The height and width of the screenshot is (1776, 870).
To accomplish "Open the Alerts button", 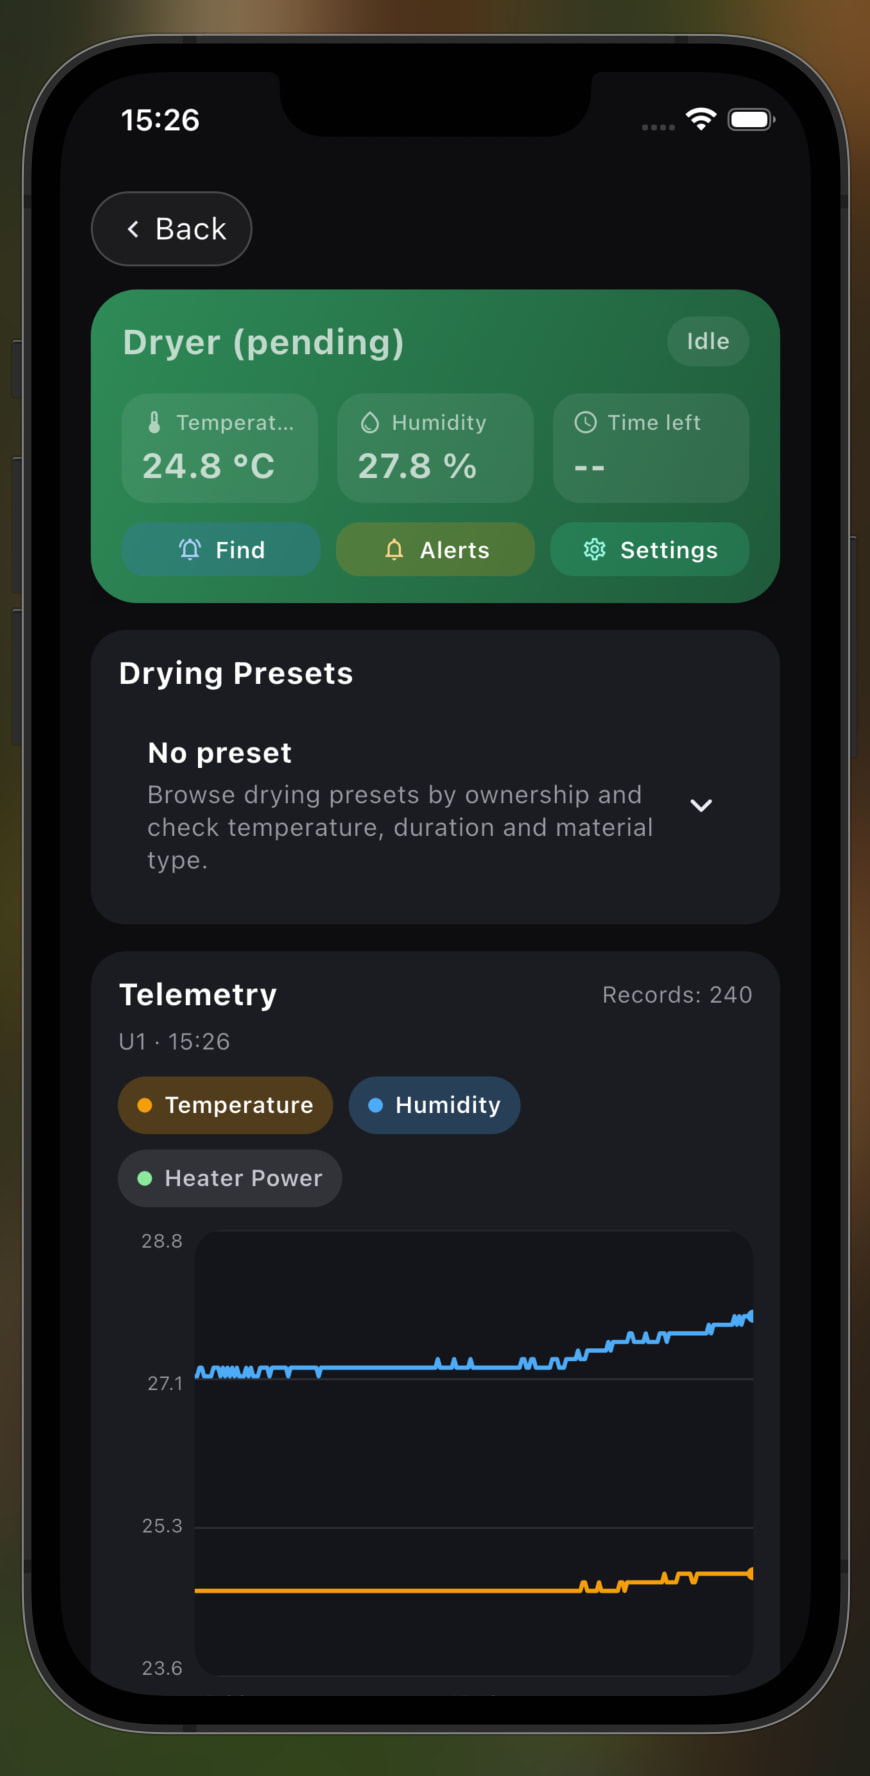I will click(435, 549).
